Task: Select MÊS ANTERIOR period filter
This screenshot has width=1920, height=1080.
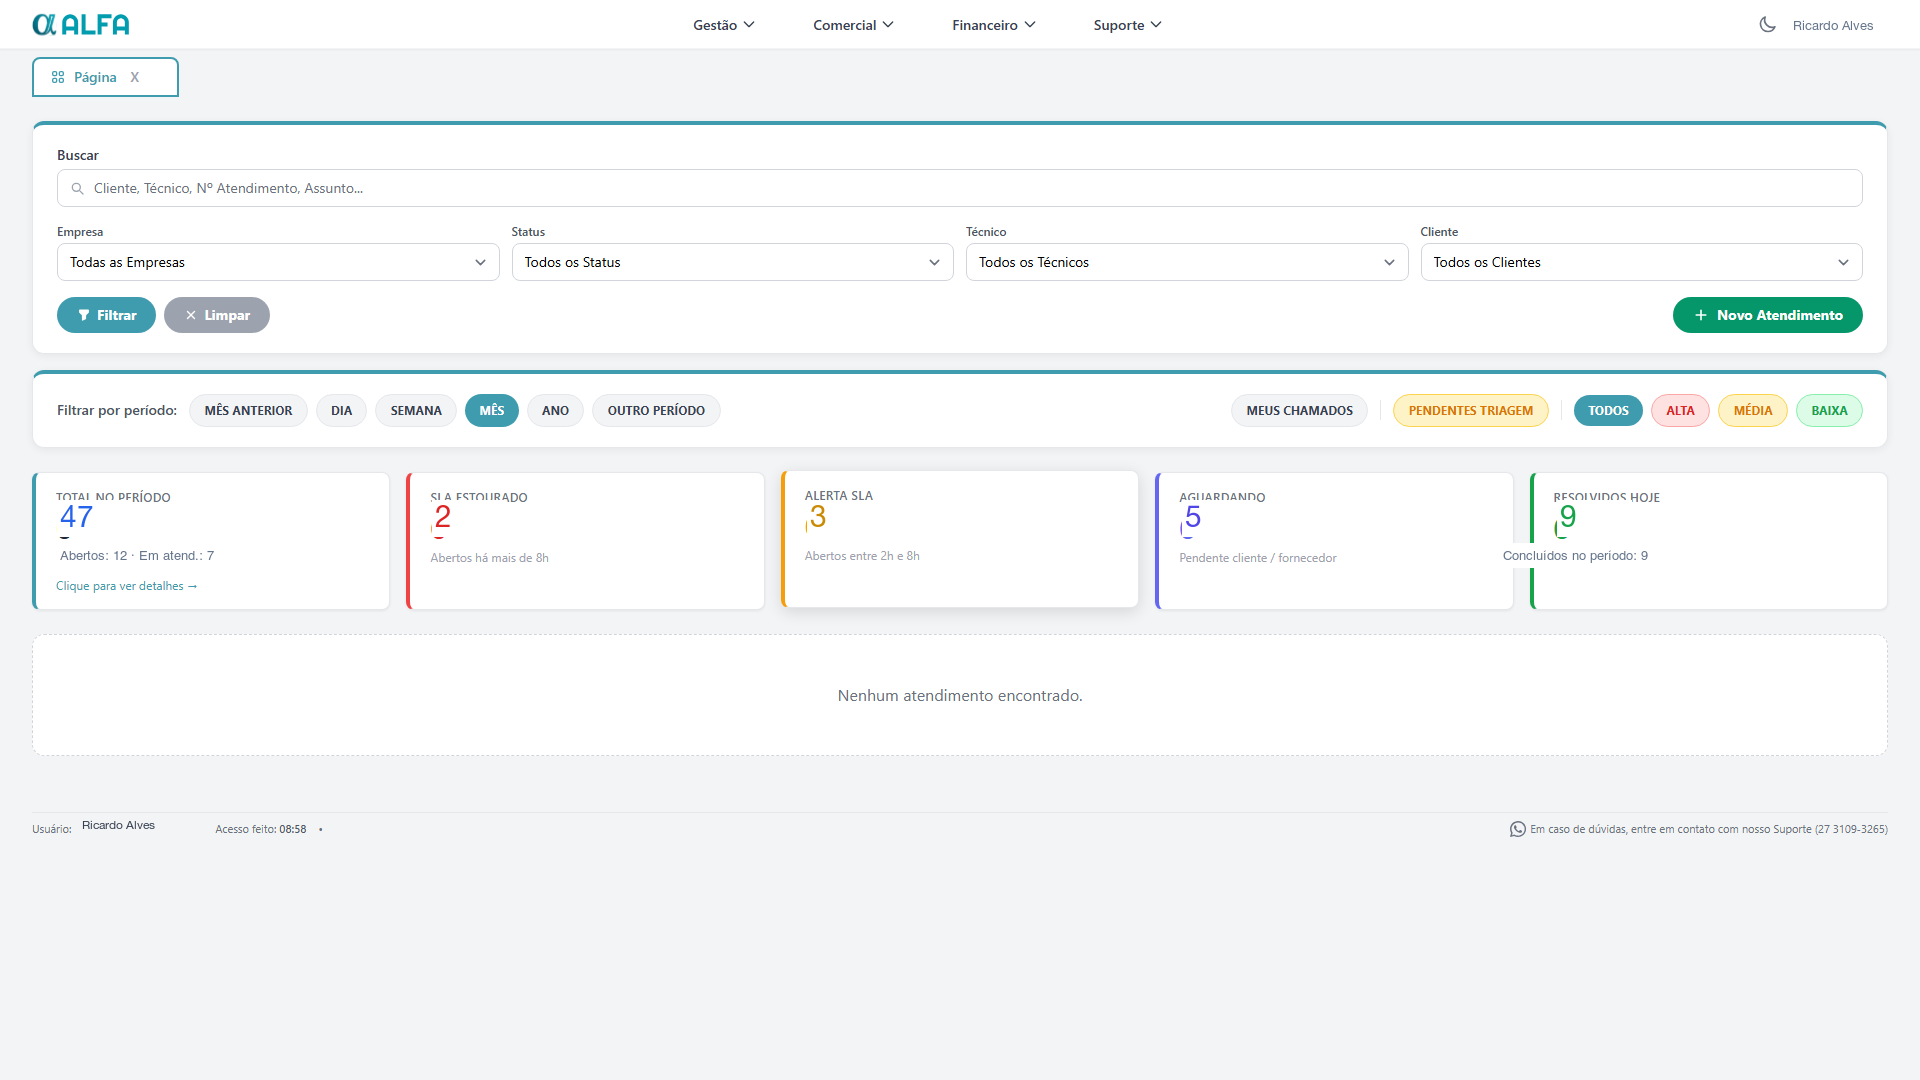Action: [x=248, y=410]
